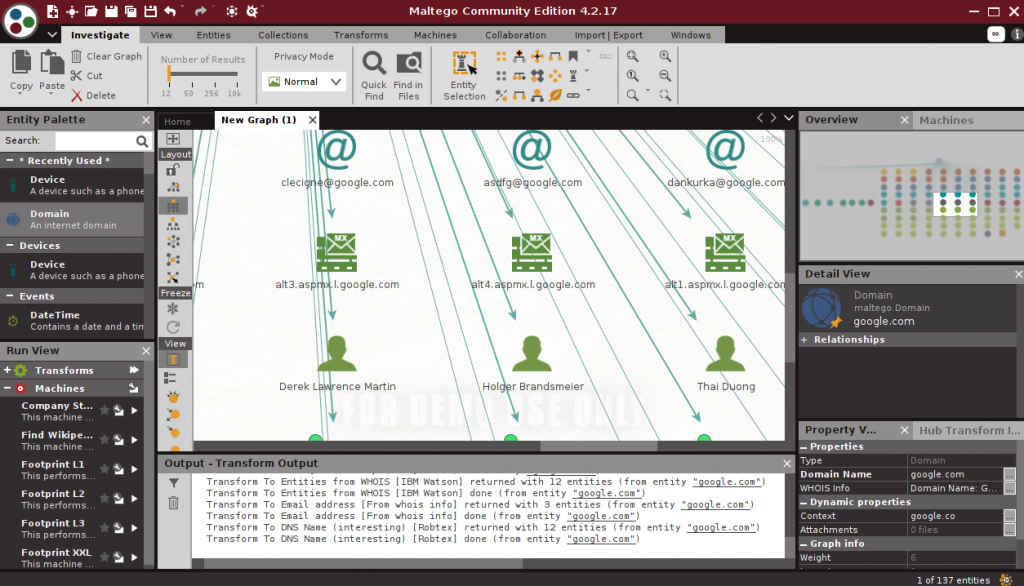Click the Clear Graph trash icon
This screenshot has width=1024, height=586.
click(76, 56)
